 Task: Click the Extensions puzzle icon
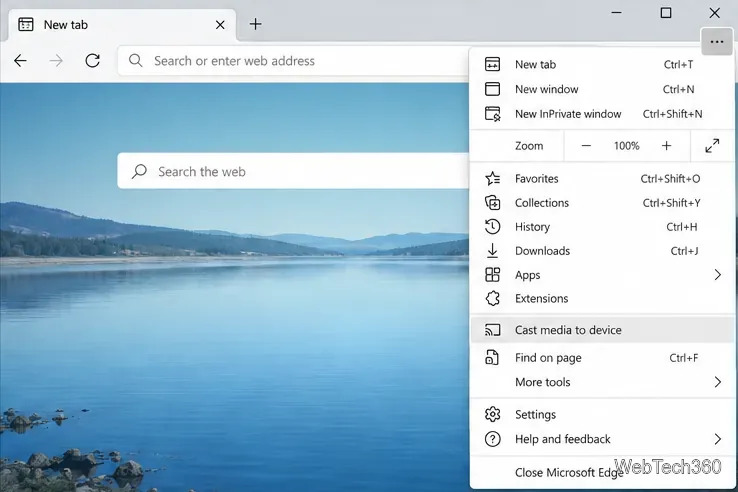point(492,298)
